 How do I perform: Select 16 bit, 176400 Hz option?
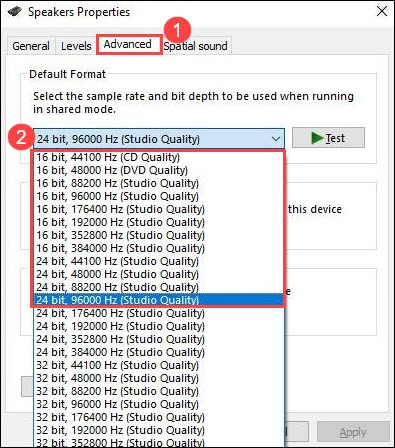pos(159,209)
